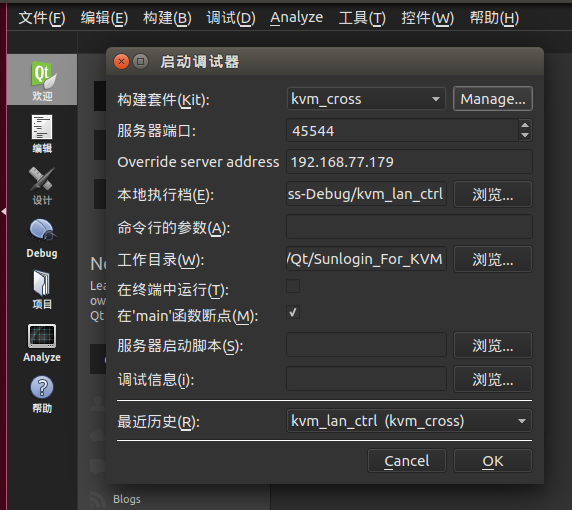Open the Qt Welcome (欢迎) mode
This screenshot has width=572, height=510.
[42, 80]
